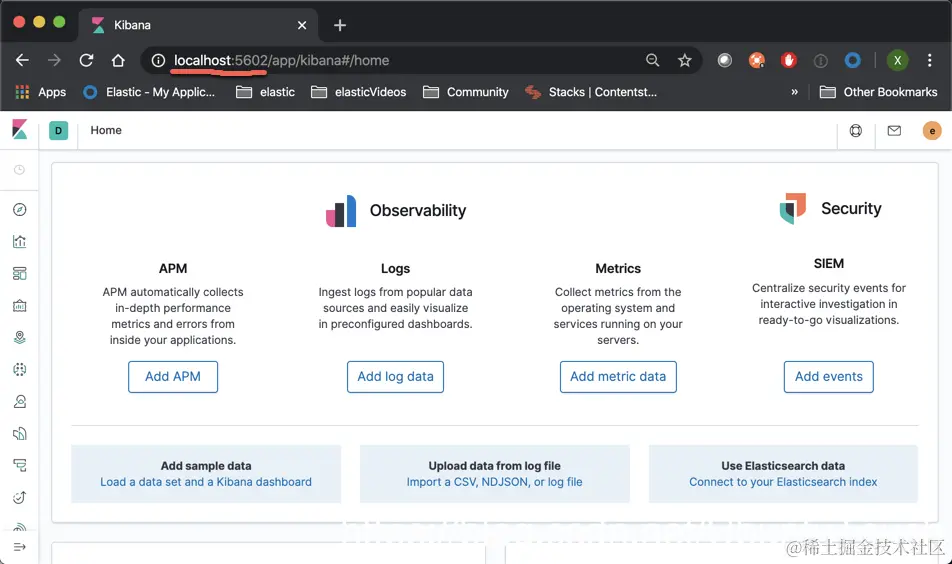952x564 pixels.
Task: Click the zoom magnifier icon in address bar
Action: pyautogui.click(x=653, y=60)
